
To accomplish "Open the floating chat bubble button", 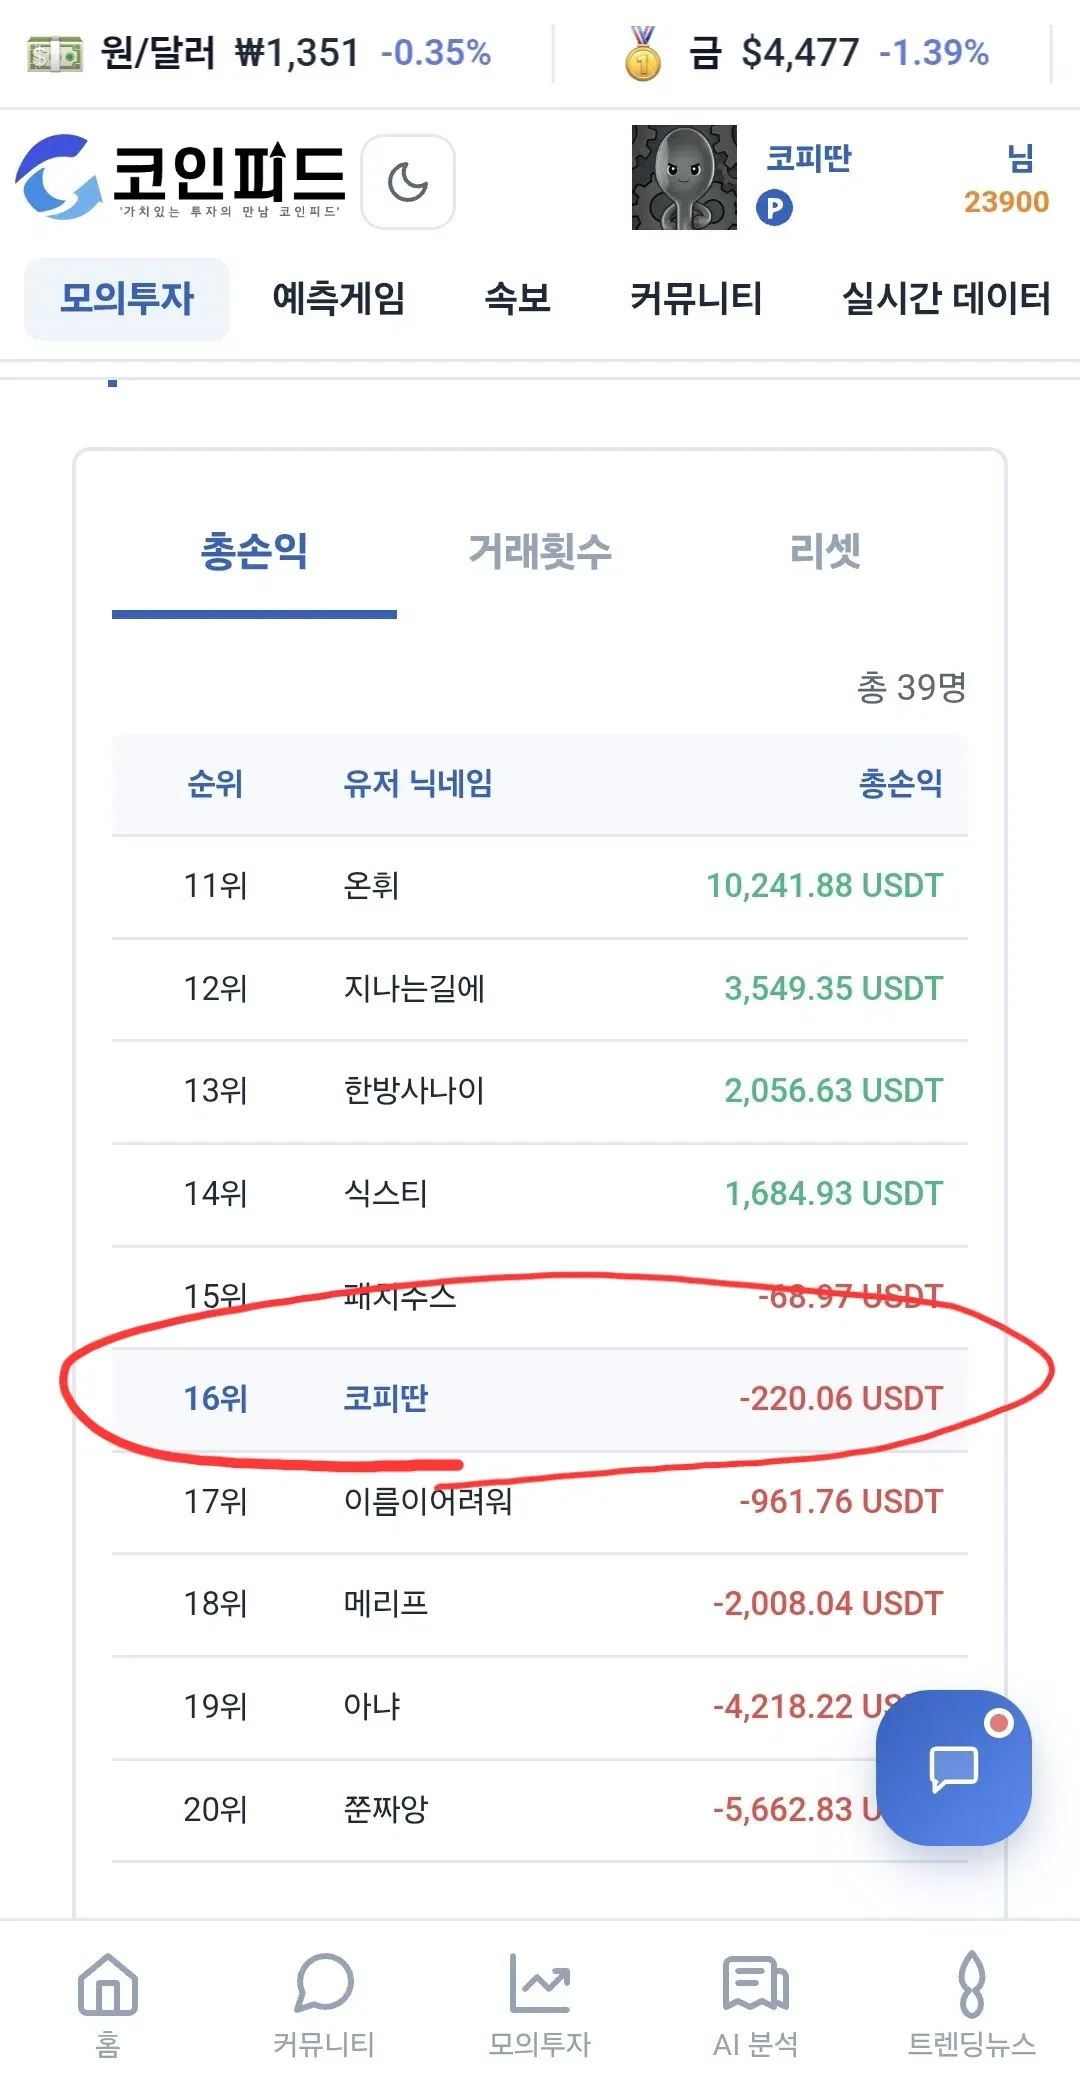I will [953, 1767].
